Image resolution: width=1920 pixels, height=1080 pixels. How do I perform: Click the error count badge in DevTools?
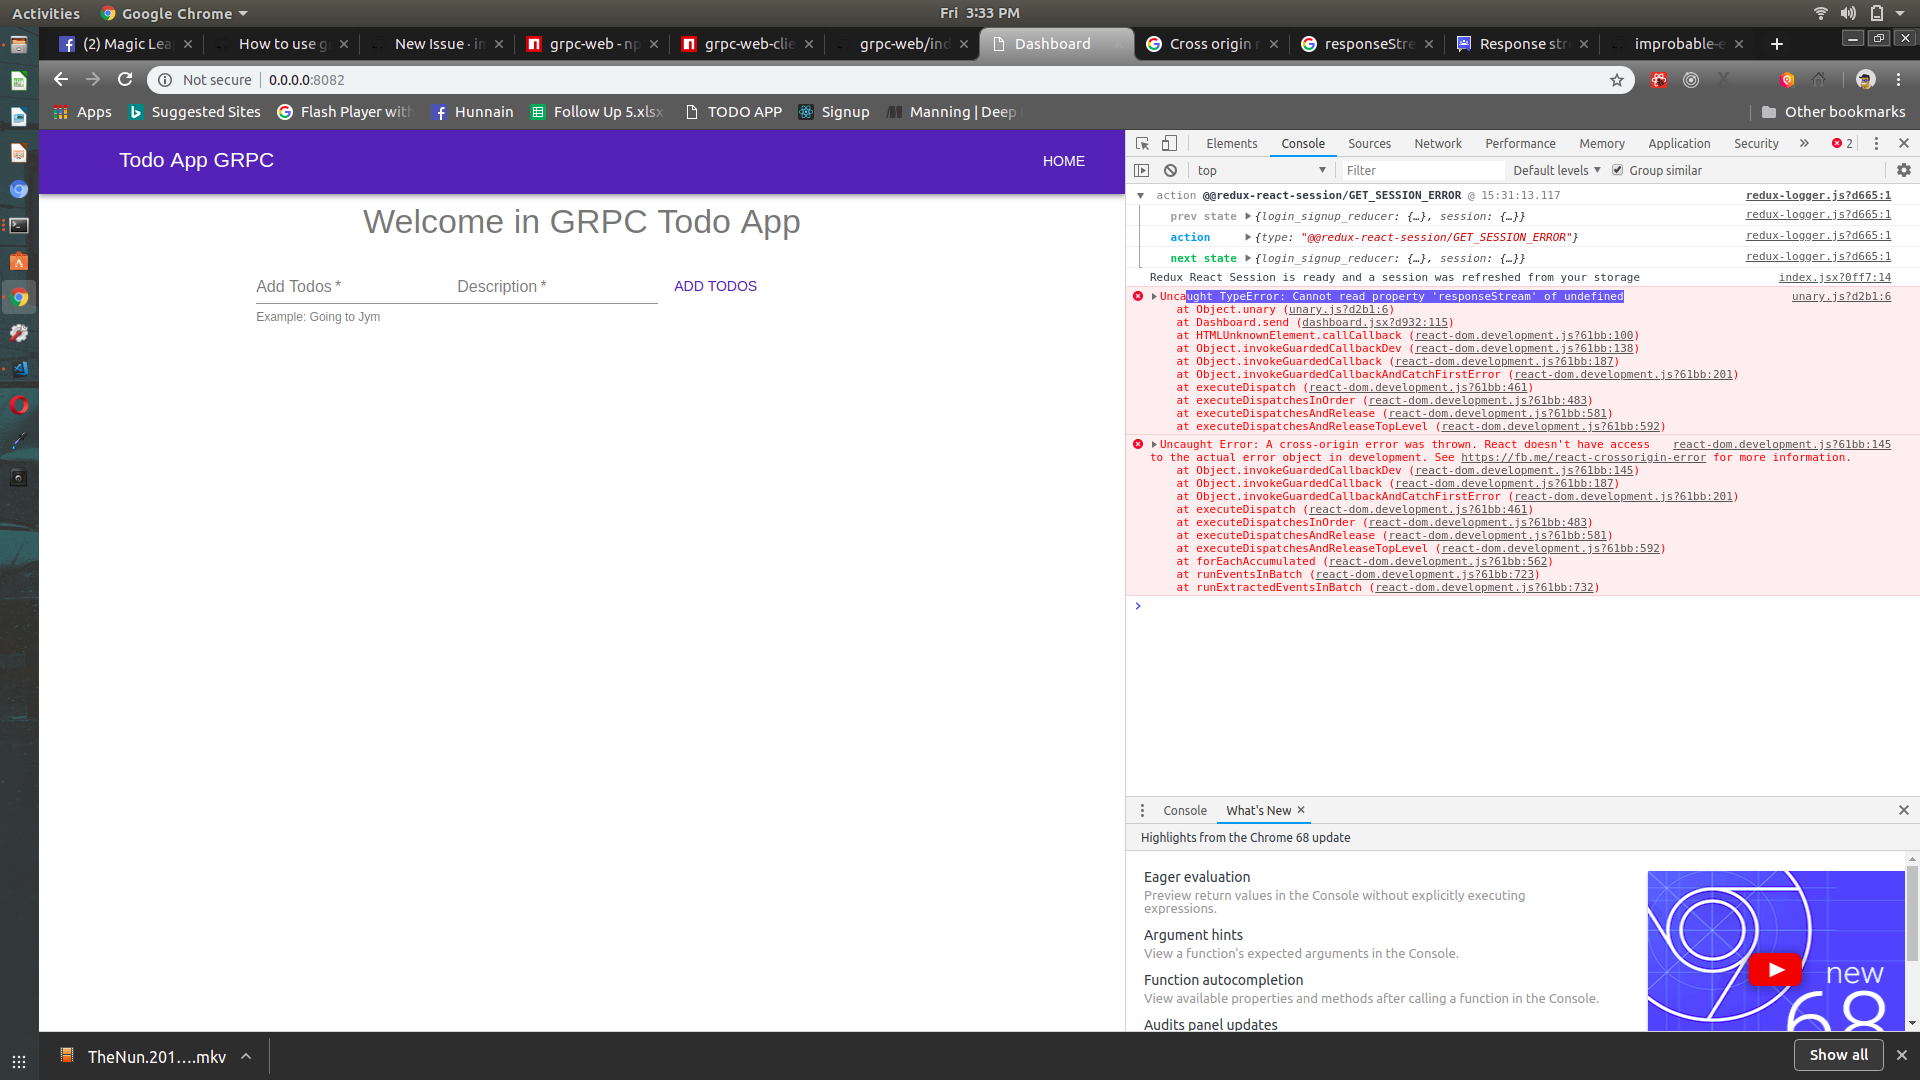coord(1840,143)
